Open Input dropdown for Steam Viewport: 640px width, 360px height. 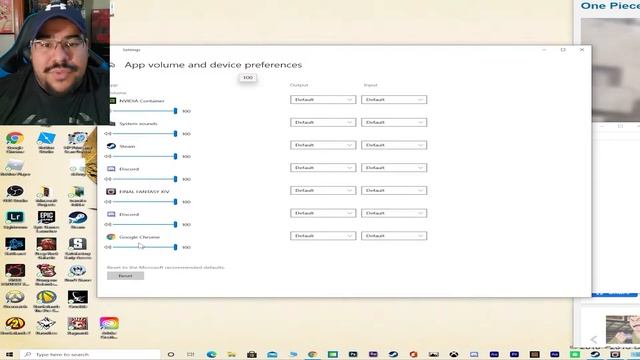[394, 145]
